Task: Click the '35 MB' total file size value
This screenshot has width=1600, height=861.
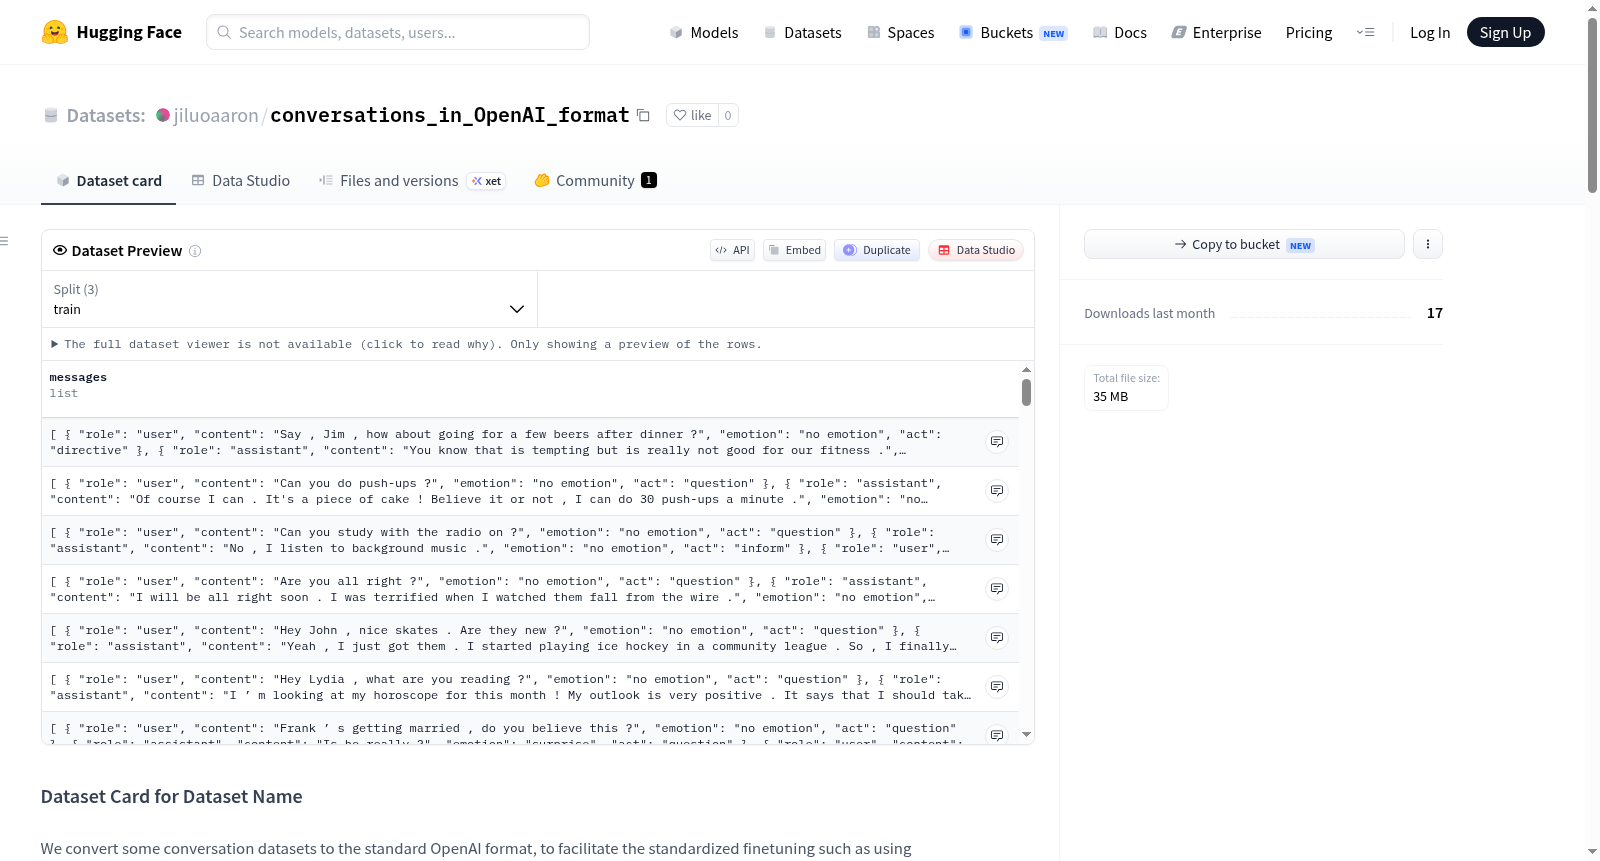Action: pos(1110,396)
